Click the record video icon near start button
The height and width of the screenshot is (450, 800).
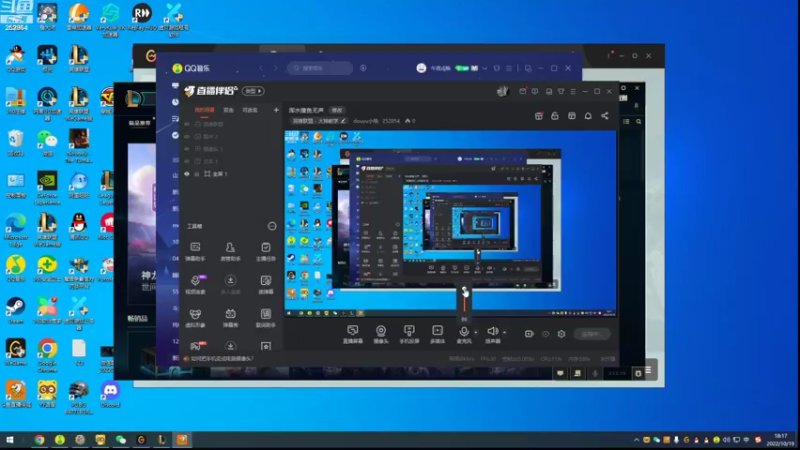(529, 334)
